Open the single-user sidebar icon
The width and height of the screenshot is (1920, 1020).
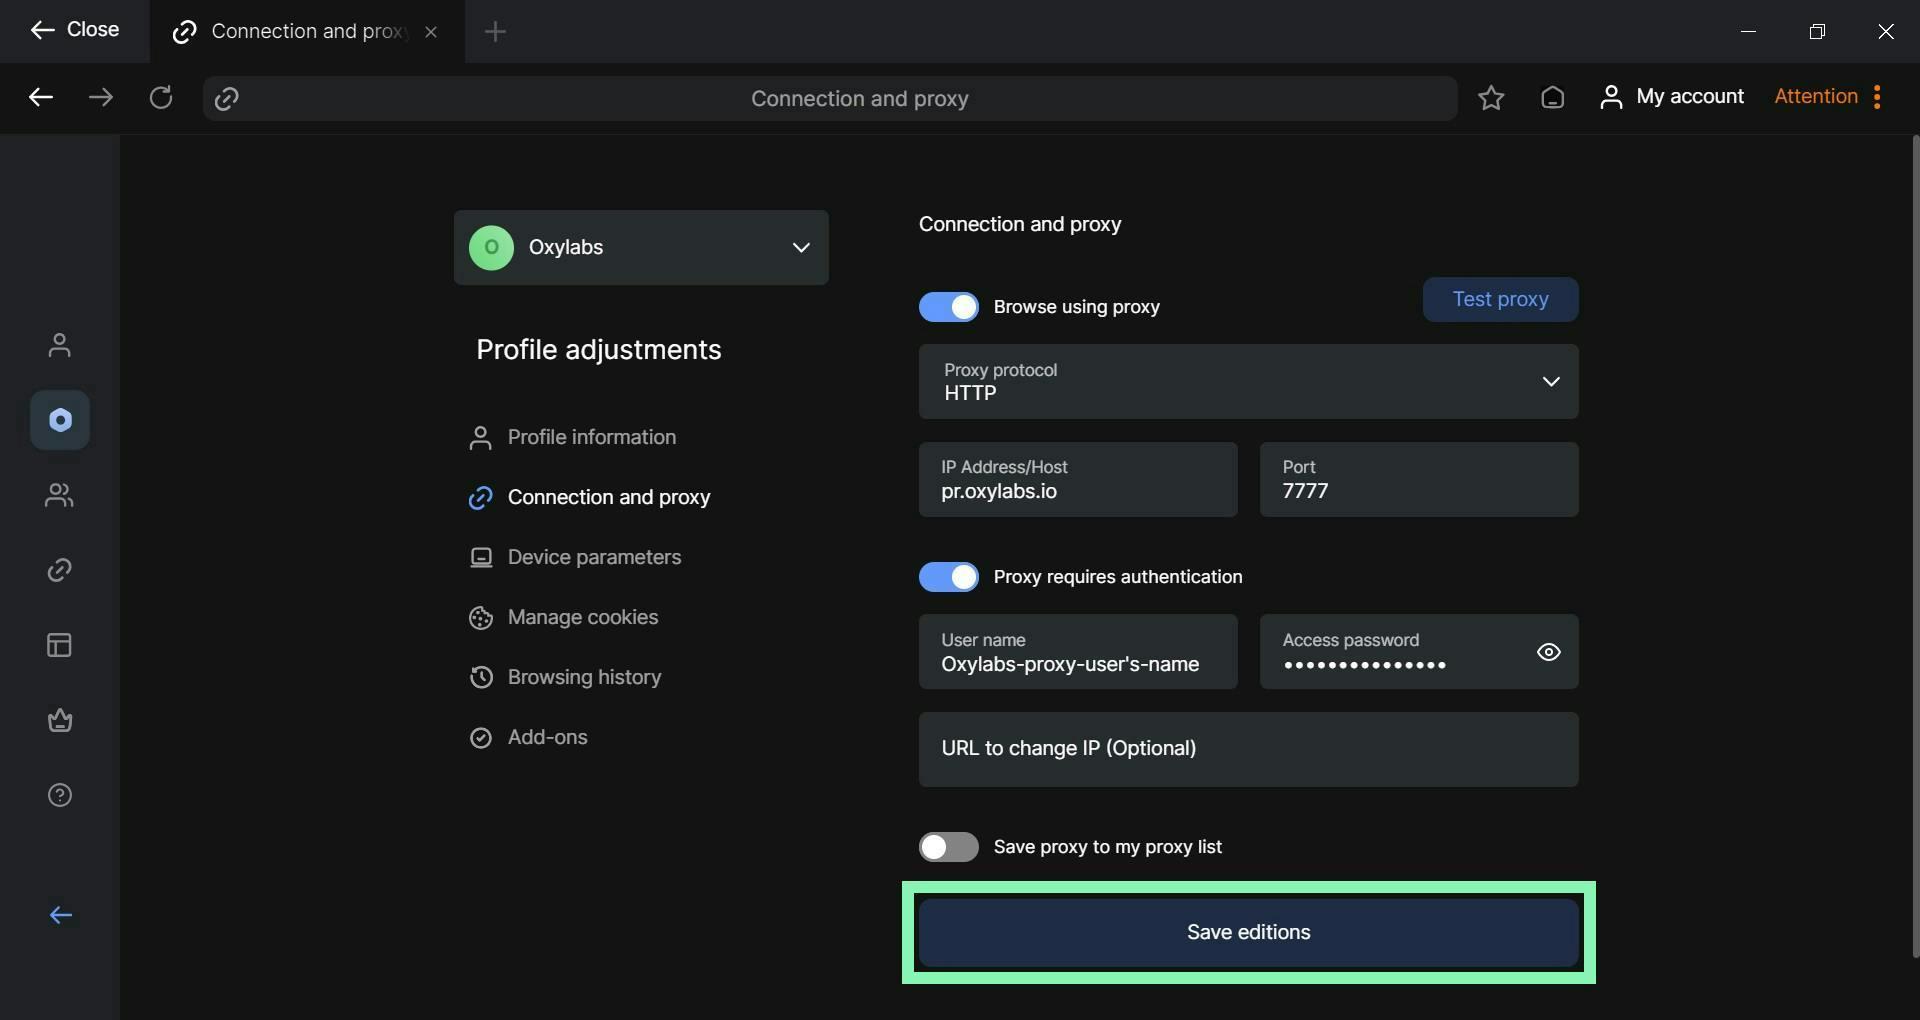[x=60, y=345]
